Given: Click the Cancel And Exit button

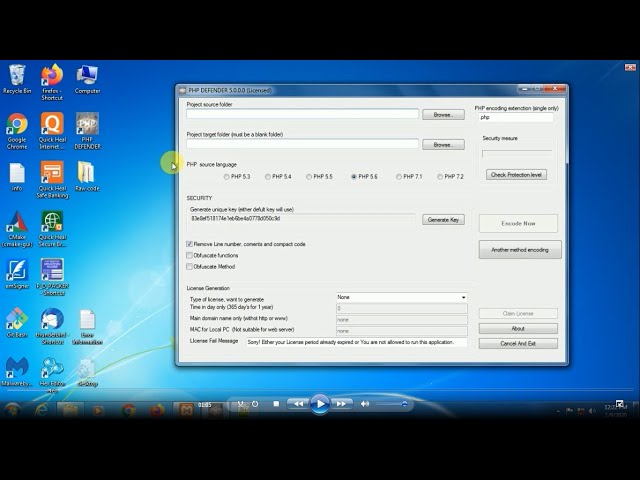Looking at the screenshot, I should (x=518, y=344).
